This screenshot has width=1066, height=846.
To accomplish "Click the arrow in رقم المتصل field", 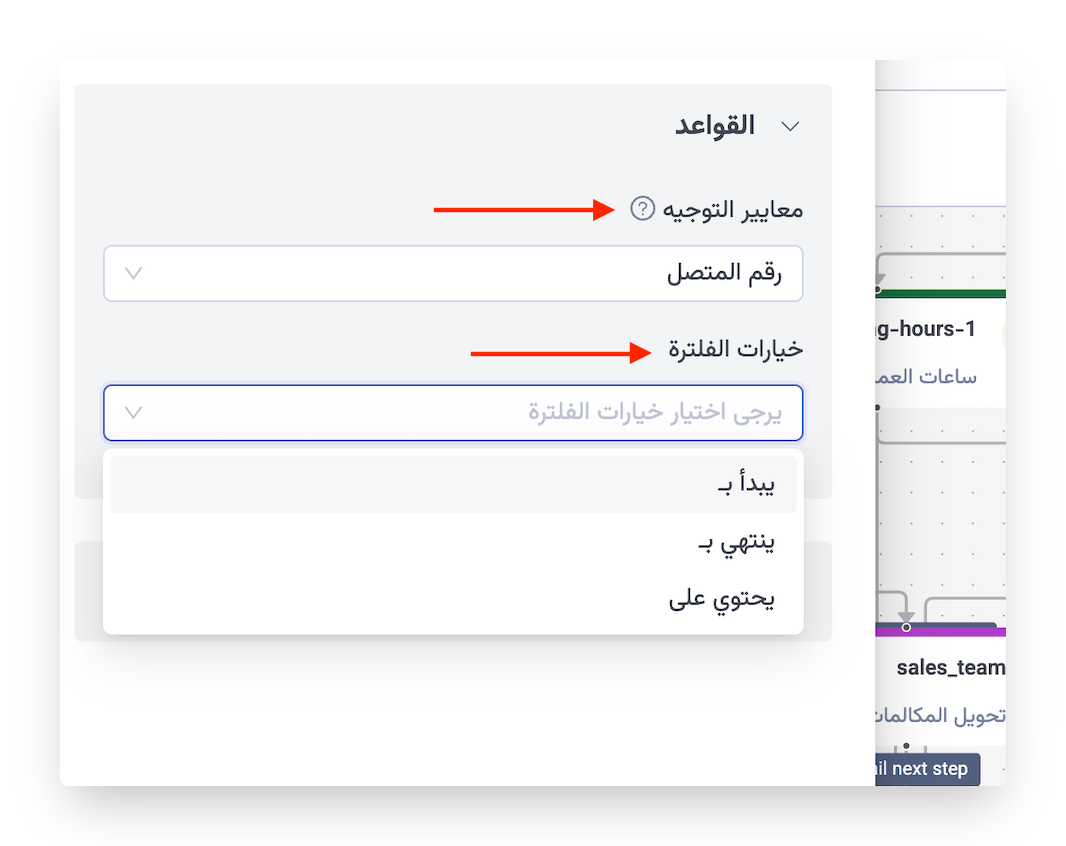I will [133, 274].
